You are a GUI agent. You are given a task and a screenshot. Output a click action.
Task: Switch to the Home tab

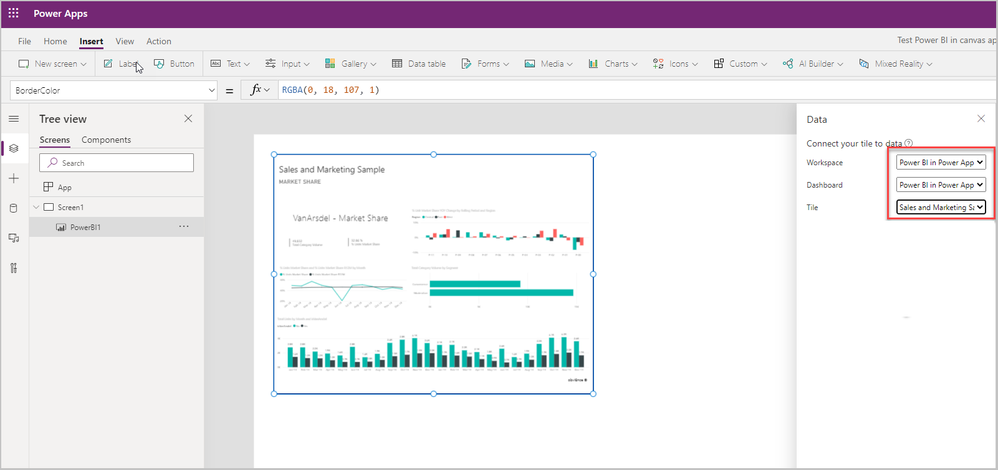[x=55, y=41]
